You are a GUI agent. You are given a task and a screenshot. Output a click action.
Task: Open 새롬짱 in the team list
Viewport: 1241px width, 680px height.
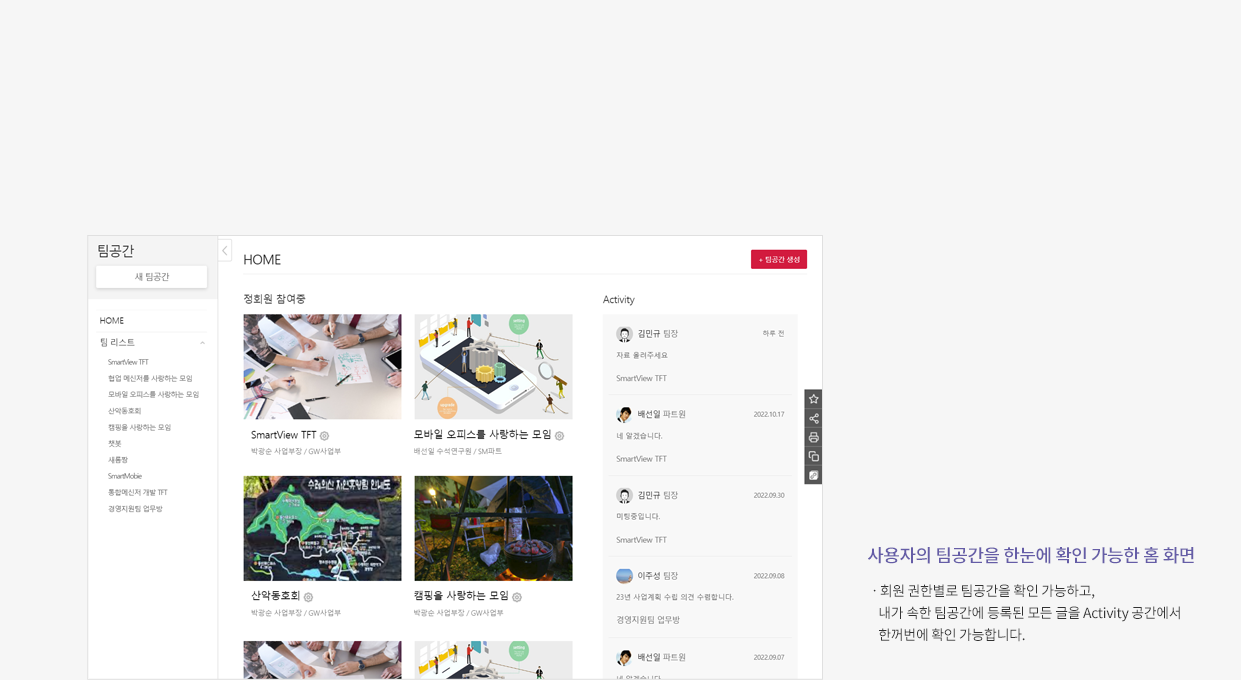[118, 460]
